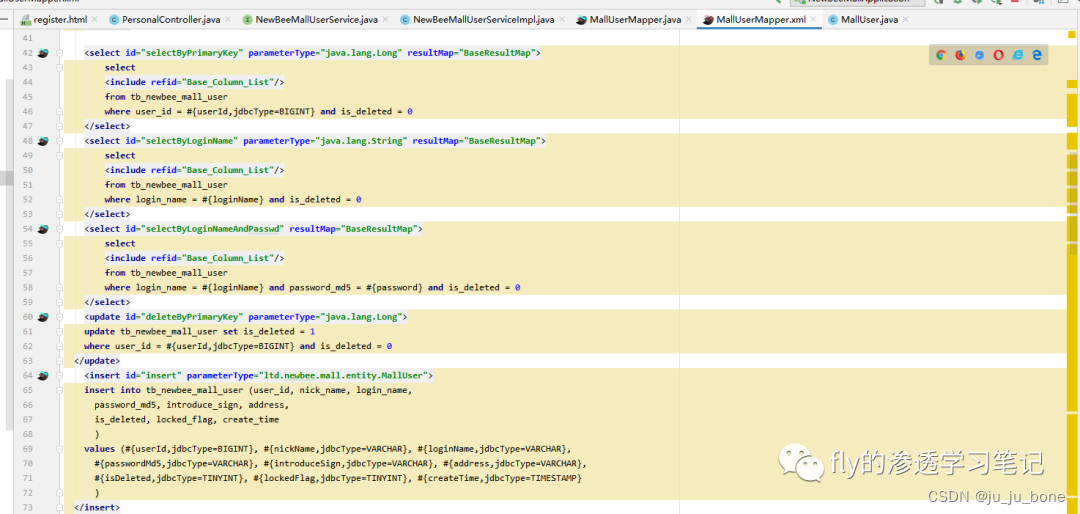This screenshot has height=514, width=1080.
Task: Open in Safari browser icon
Action: [979, 55]
